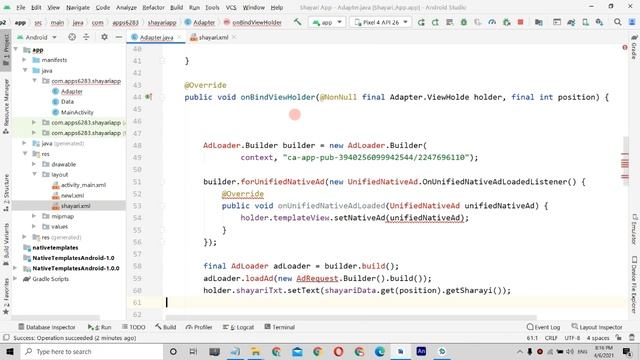This screenshot has width=640, height=360.
Task: Click the Windows Start button
Action: [x=10, y=351]
